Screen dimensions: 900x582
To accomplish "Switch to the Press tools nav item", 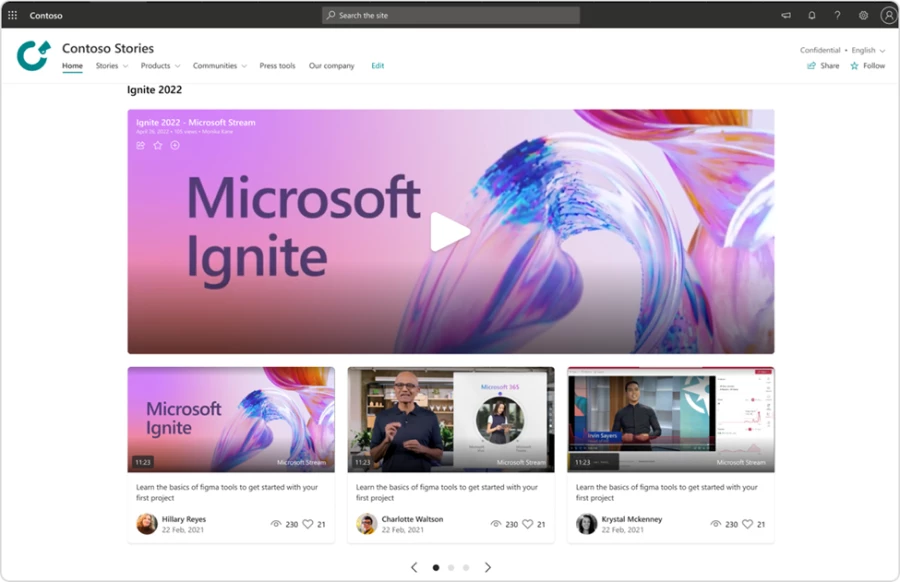I will [x=277, y=65].
